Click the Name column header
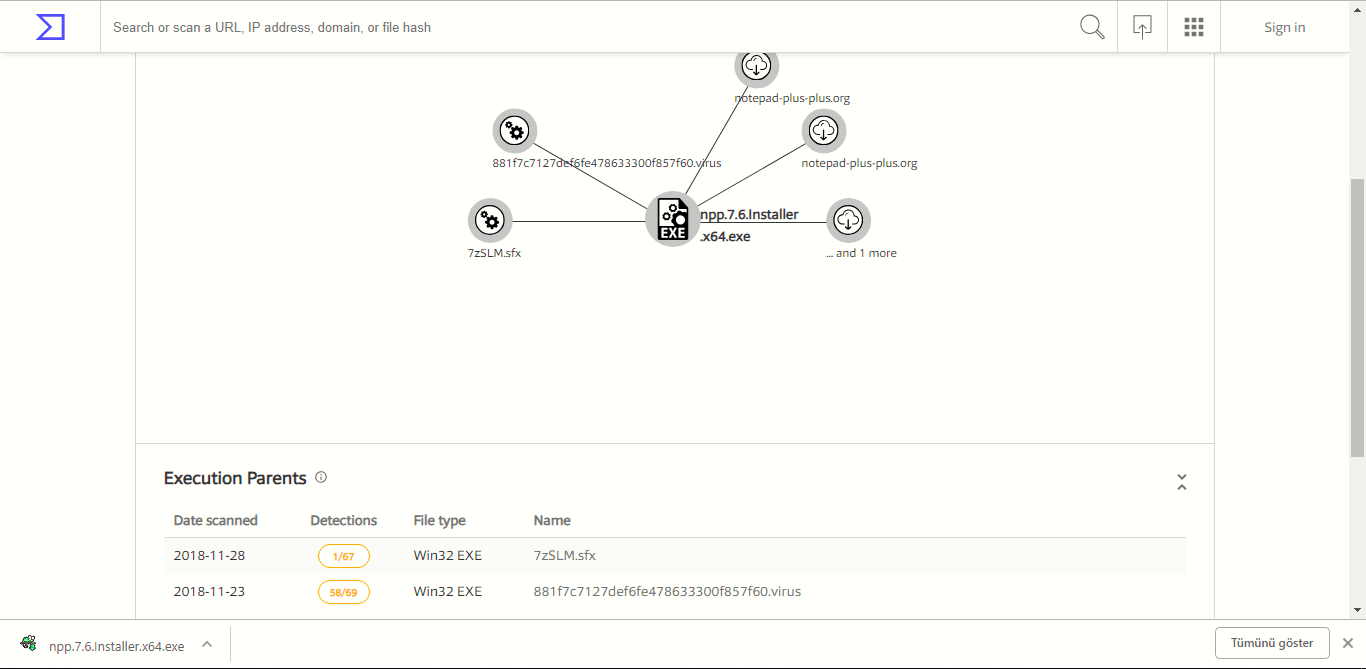Screen dimensions: 1366x669 click(x=552, y=520)
